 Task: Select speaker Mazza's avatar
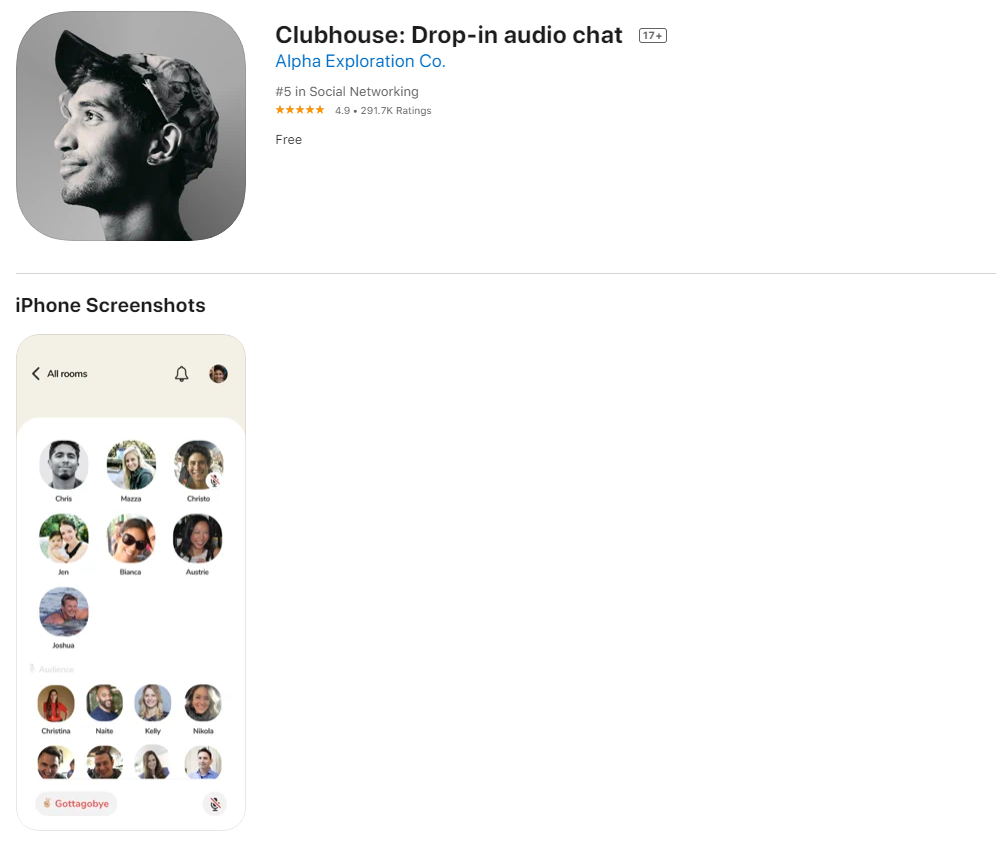pyautogui.click(x=131, y=464)
